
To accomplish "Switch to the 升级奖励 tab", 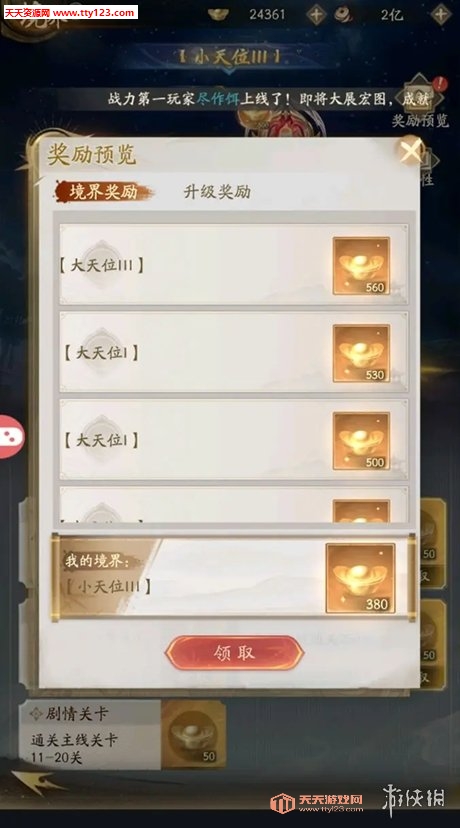I will [217, 192].
